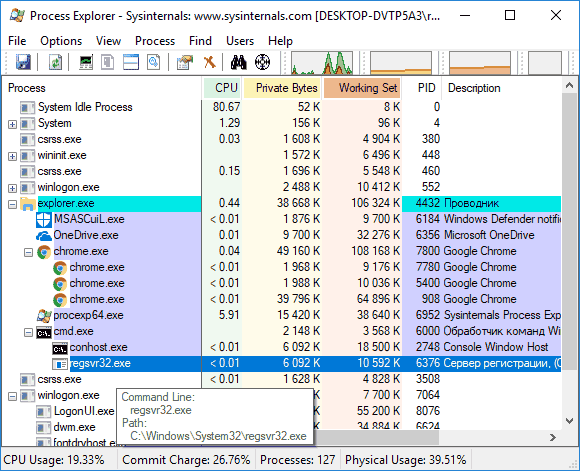Sort by the CPU column header
The image size is (580, 471).
coord(222,88)
